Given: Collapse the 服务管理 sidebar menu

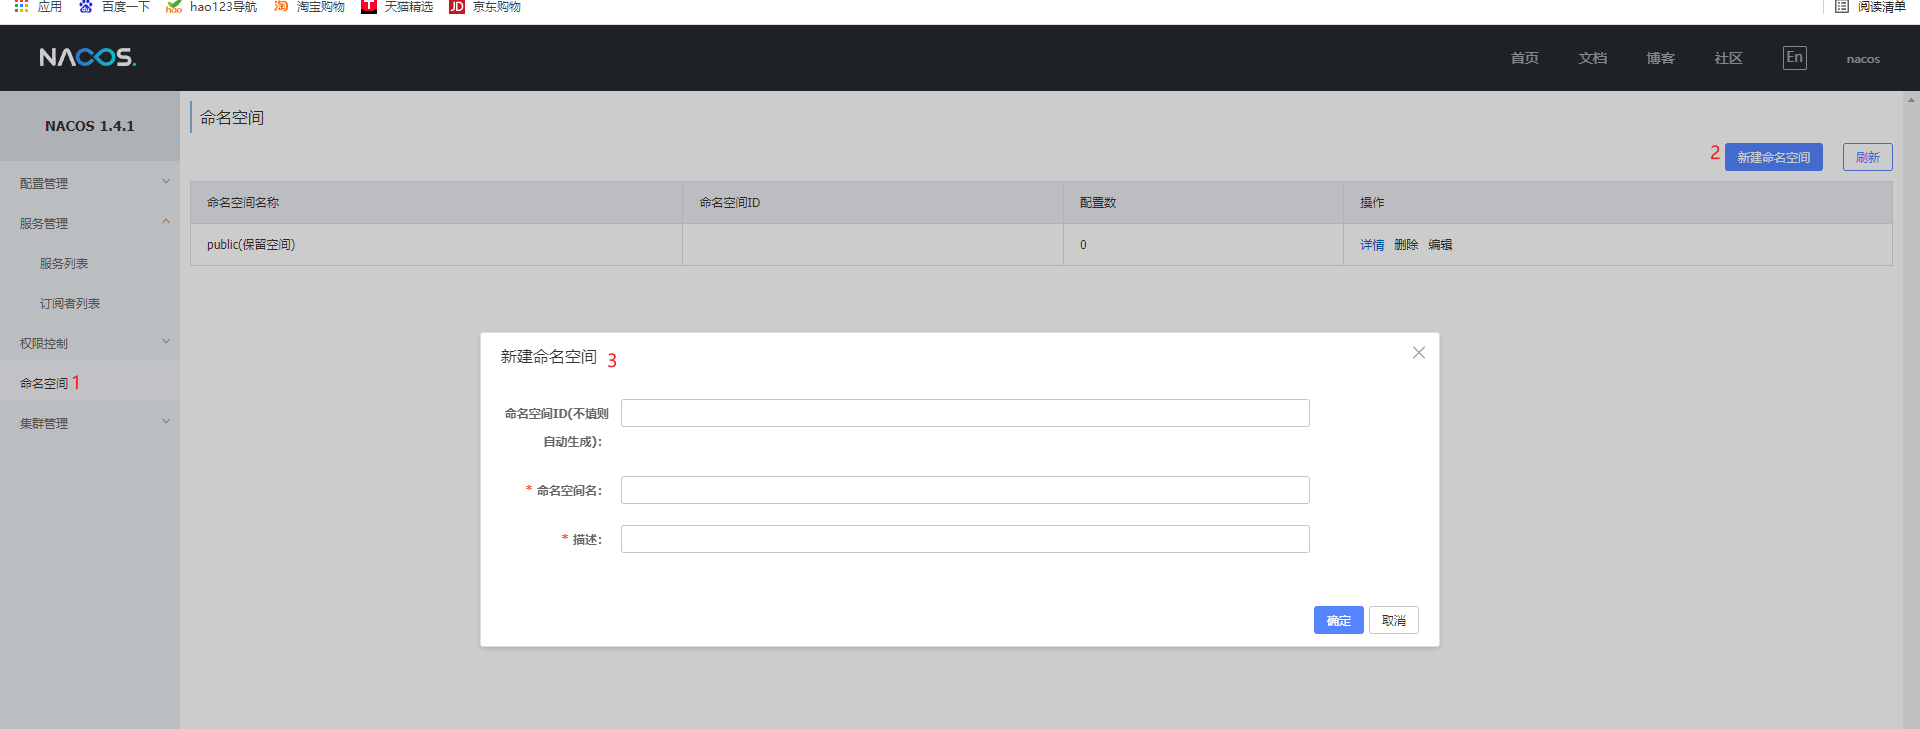Looking at the screenshot, I should tap(90, 223).
